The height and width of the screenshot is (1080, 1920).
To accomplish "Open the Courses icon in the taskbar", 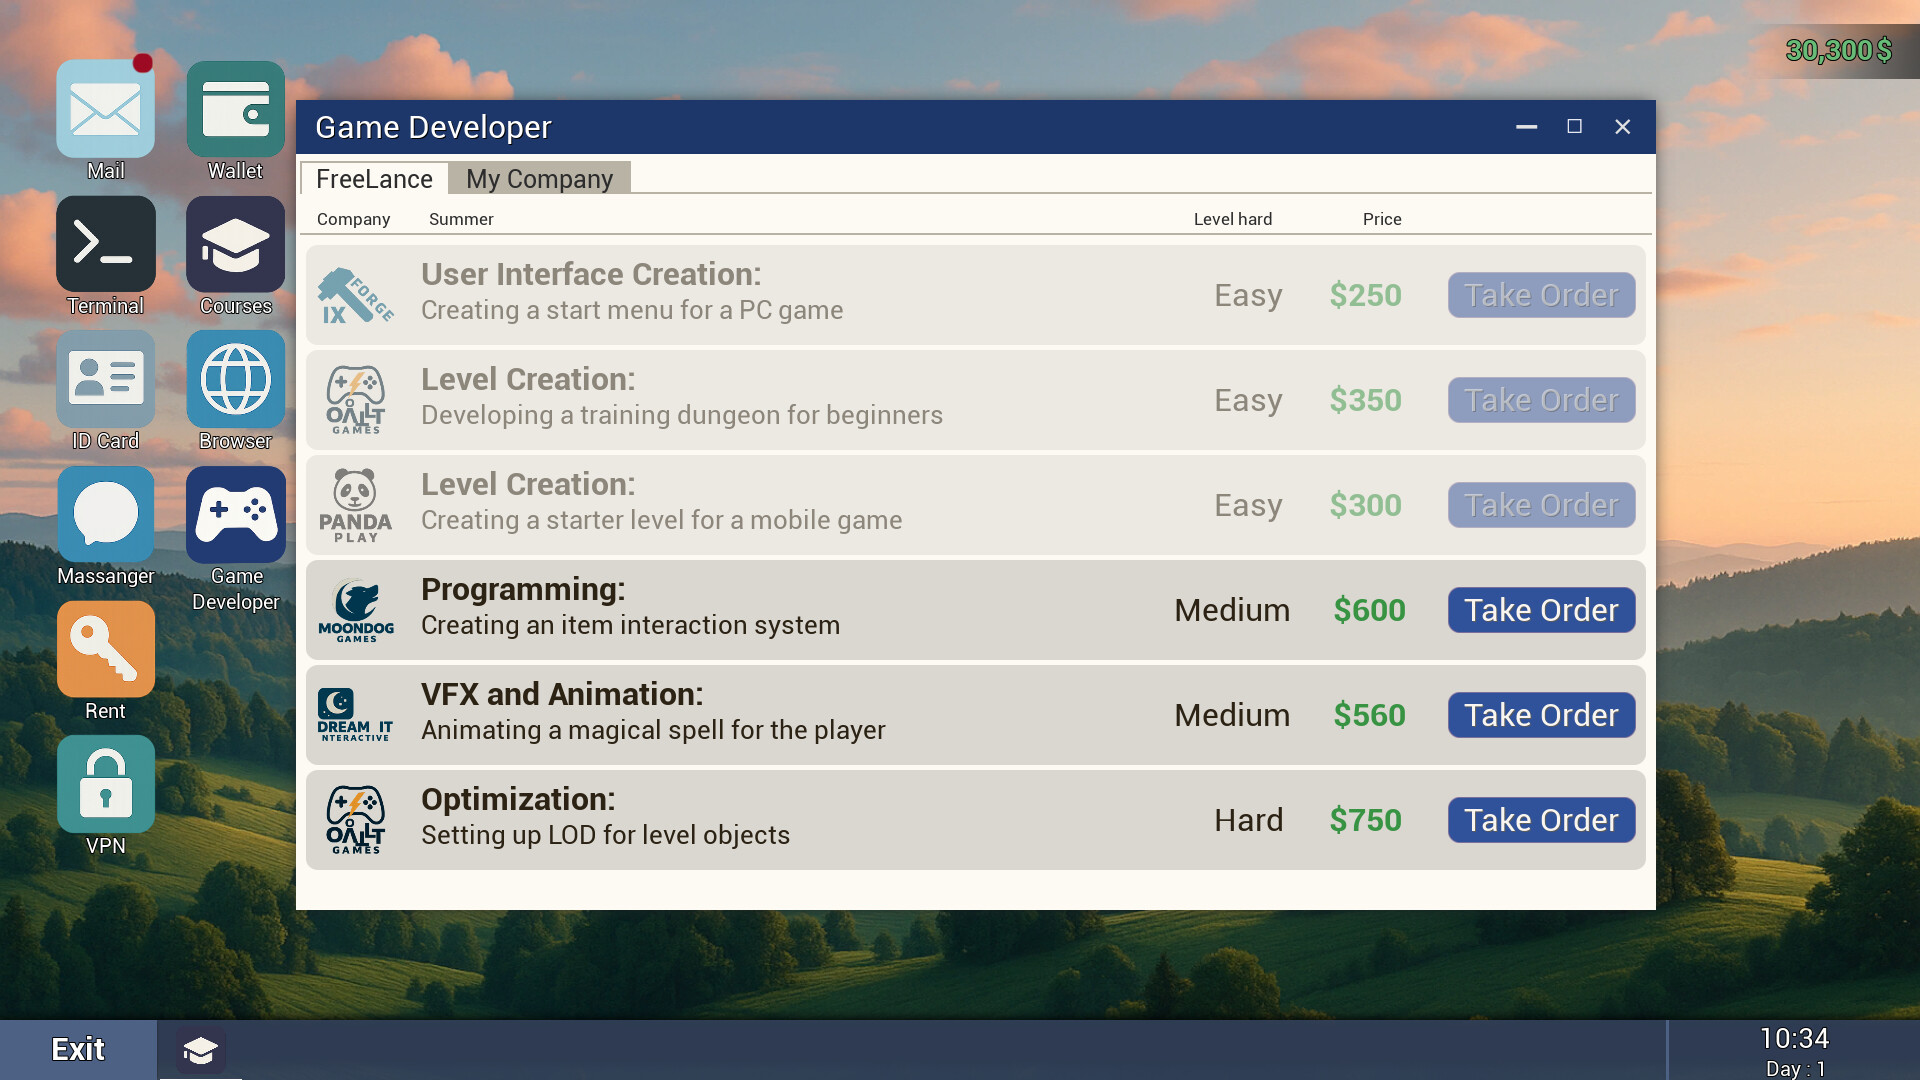I will pyautogui.click(x=200, y=1050).
